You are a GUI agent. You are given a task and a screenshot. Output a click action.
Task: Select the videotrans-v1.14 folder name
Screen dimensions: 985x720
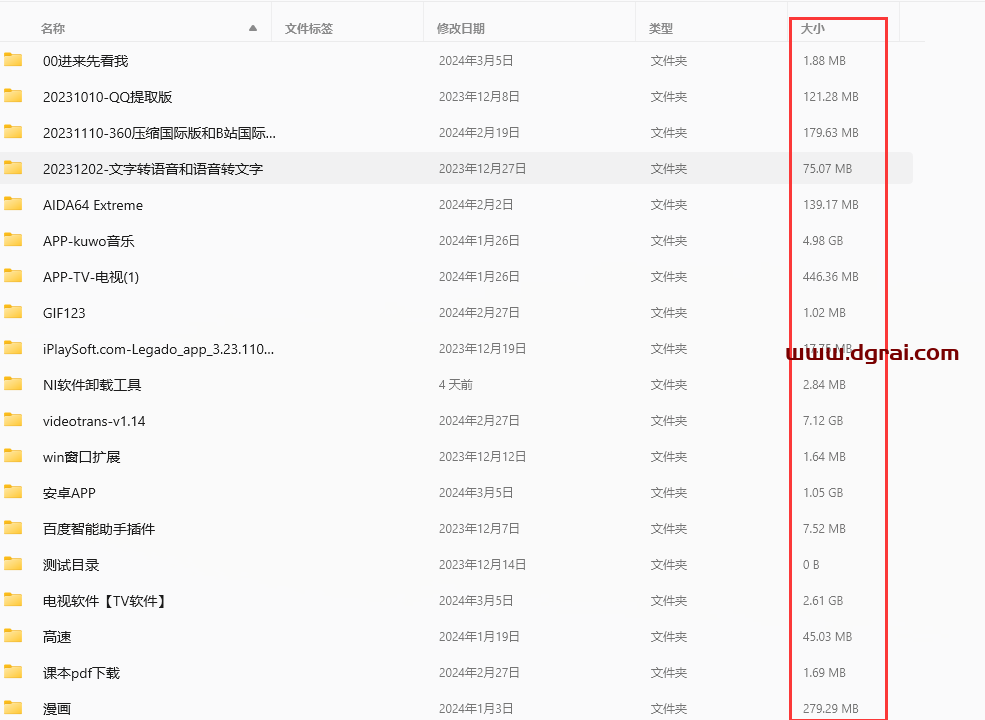[x=94, y=421]
